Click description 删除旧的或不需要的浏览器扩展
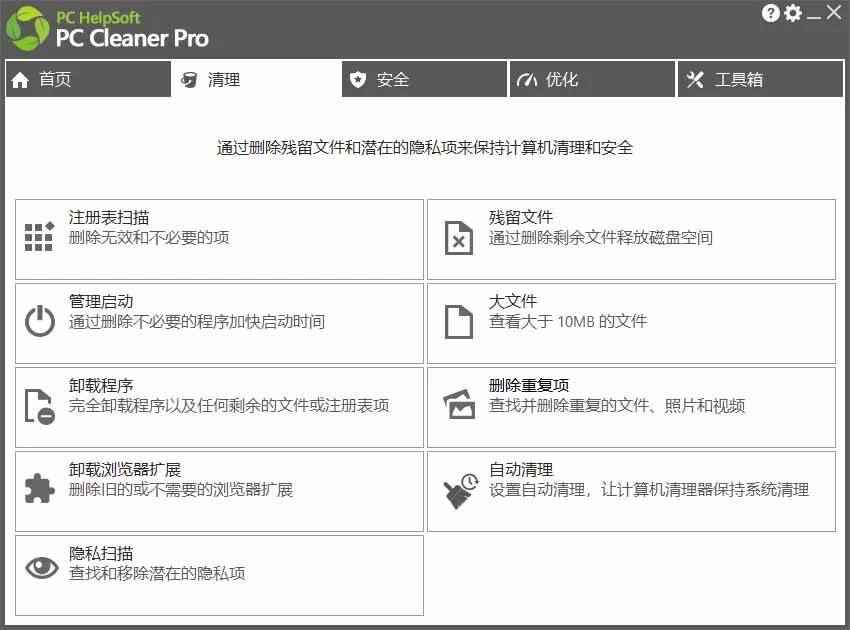The image size is (850, 630). 181,490
